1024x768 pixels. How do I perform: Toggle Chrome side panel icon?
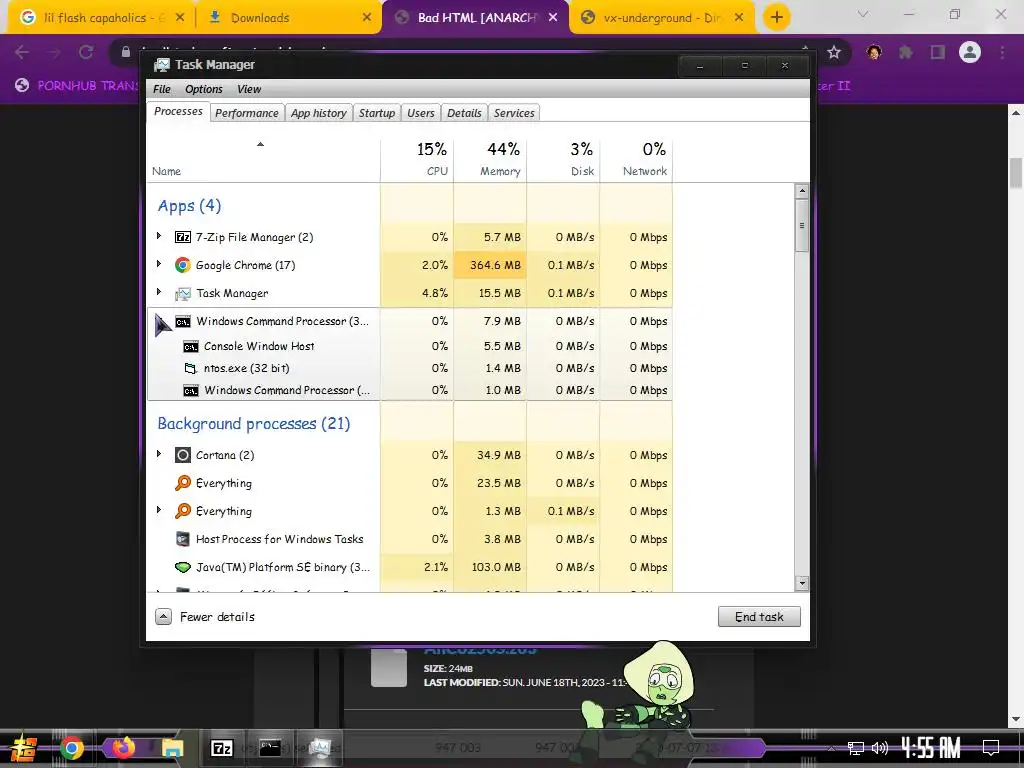[x=938, y=52]
